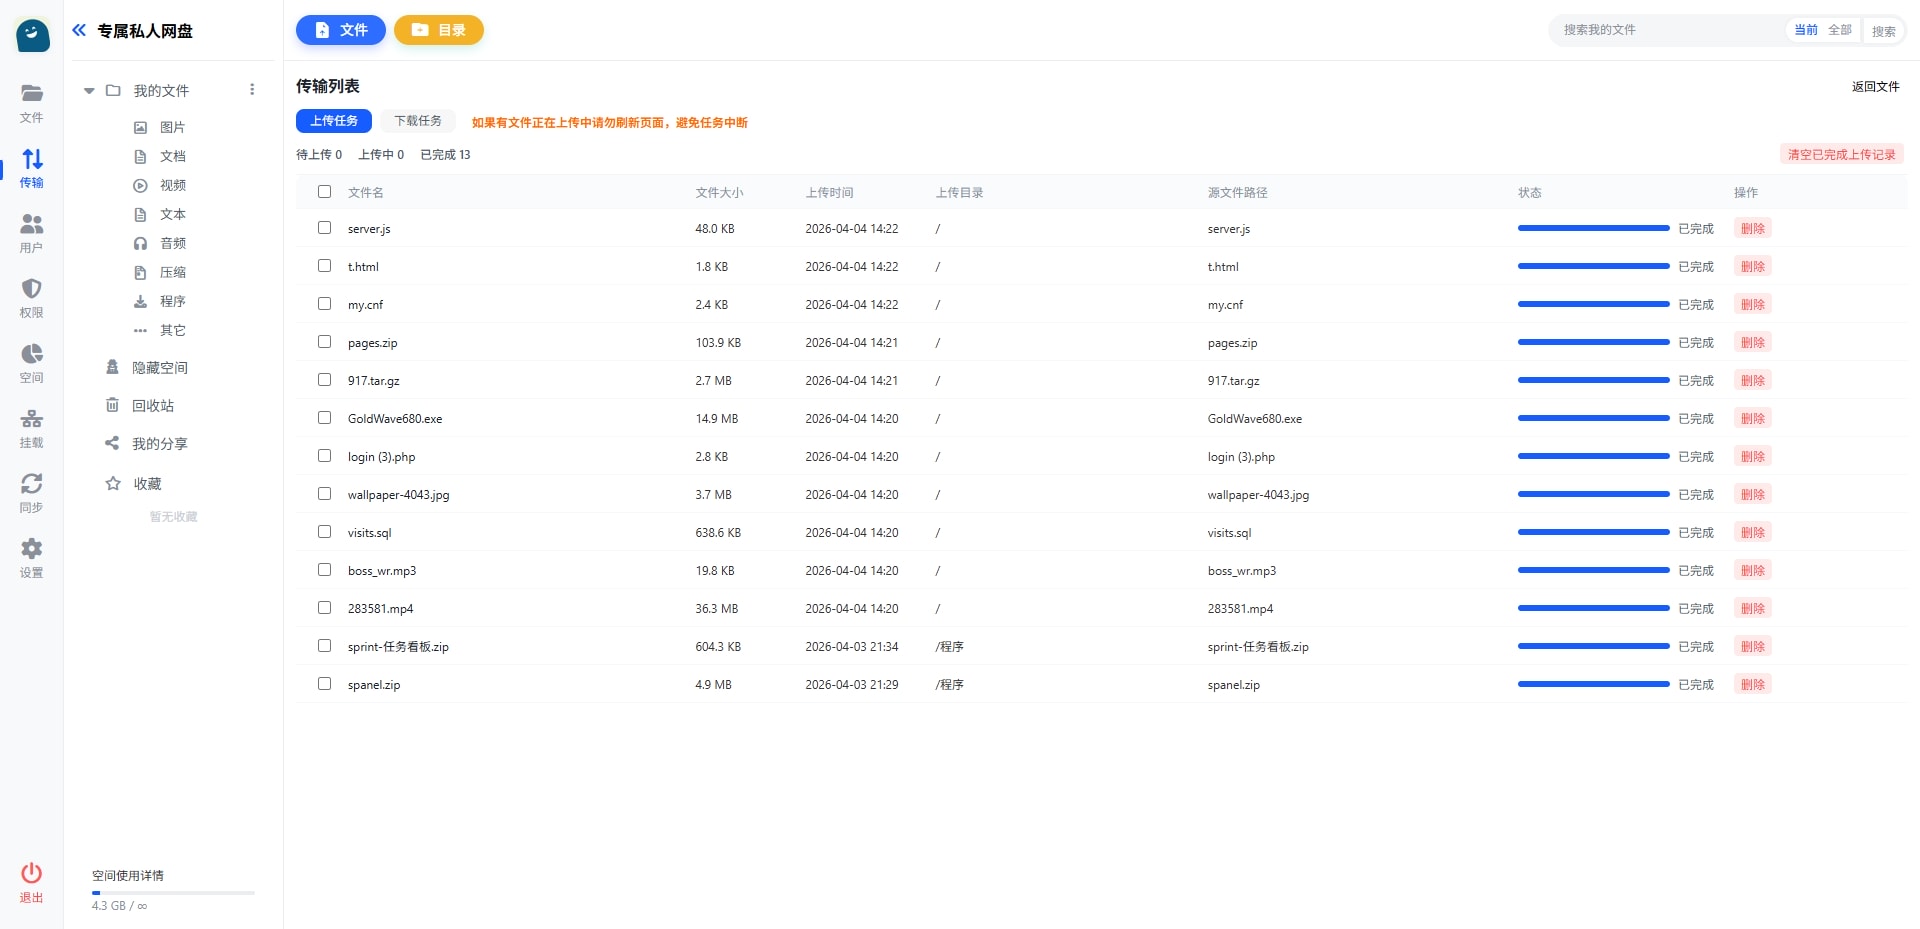1920x929 pixels.
Task: Collapse the 我的文件 tree arrow
Action: click(x=89, y=91)
